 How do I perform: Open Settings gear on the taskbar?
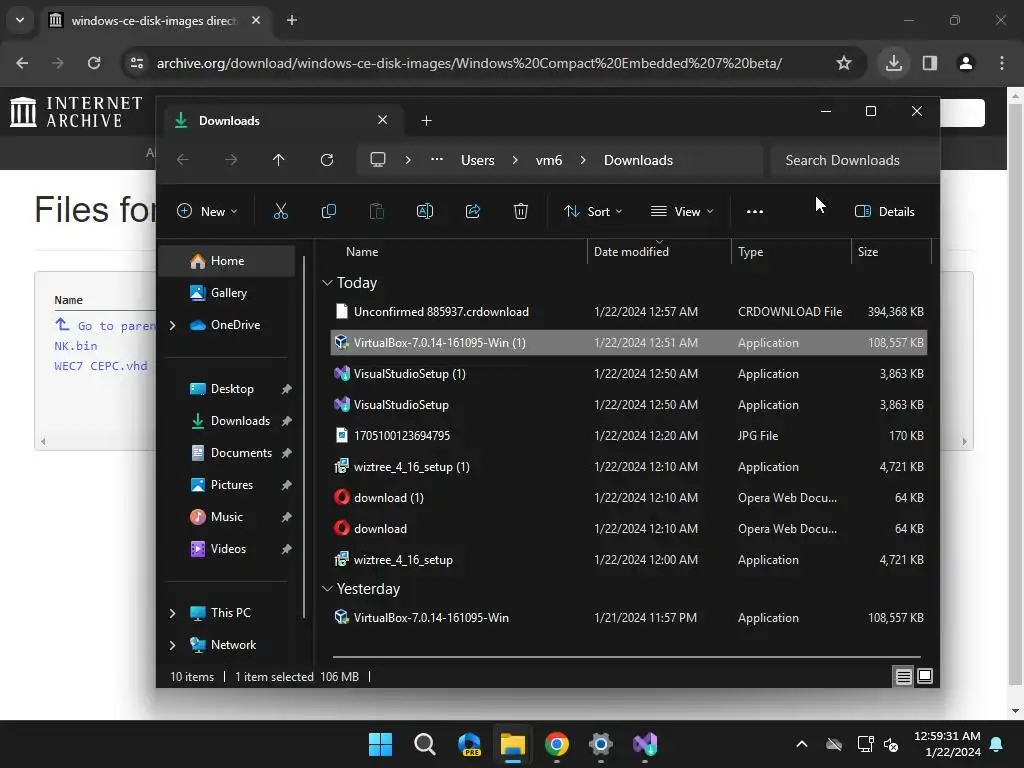click(601, 744)
